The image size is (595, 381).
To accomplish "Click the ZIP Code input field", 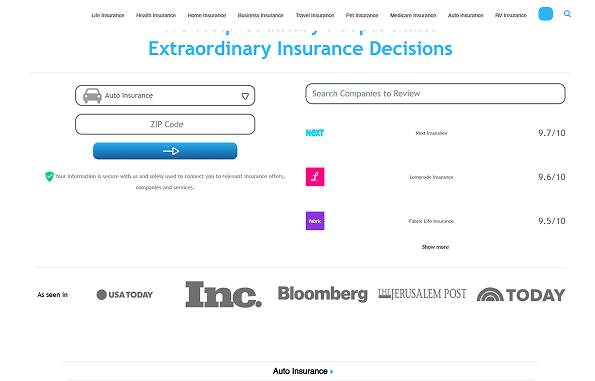I will tap(165, 124).
